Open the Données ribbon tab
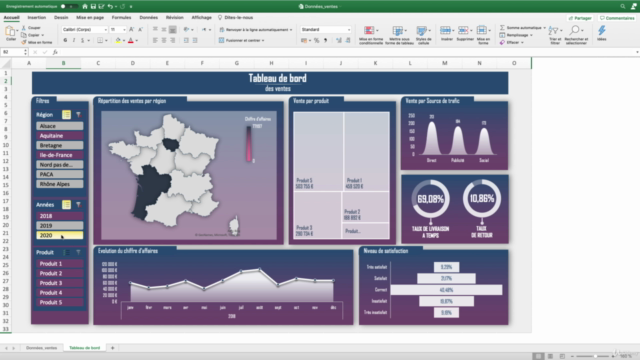 pos(149,18)
